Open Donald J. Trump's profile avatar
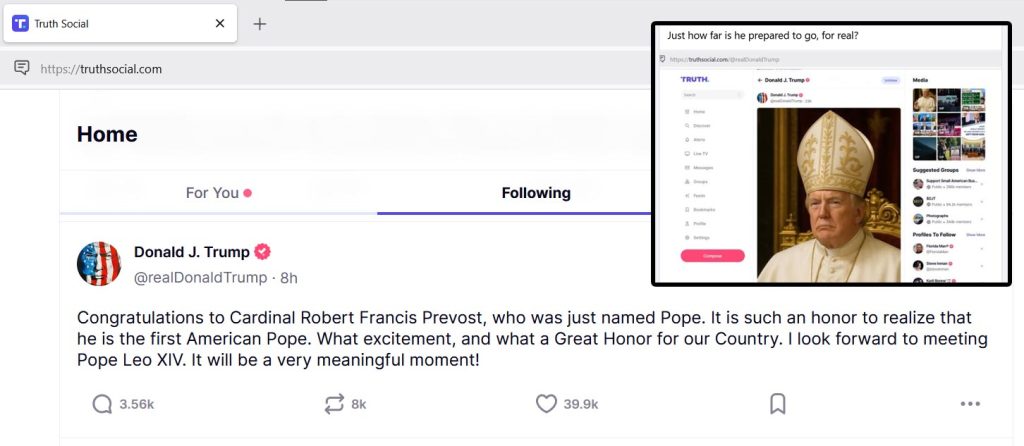This screenshot has height=446, width=1024. point(99,264)
